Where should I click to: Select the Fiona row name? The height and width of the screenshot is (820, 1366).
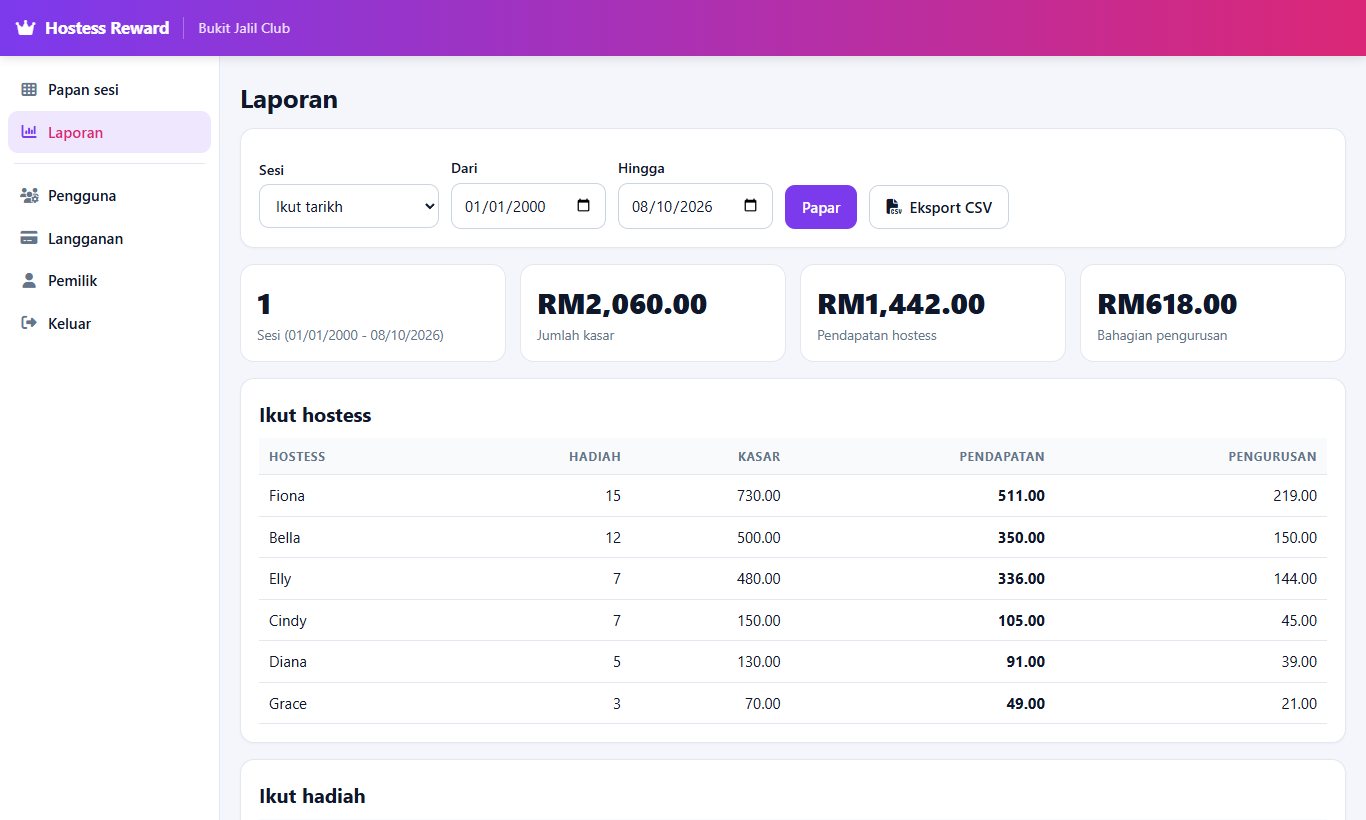[x=287, y=496]
